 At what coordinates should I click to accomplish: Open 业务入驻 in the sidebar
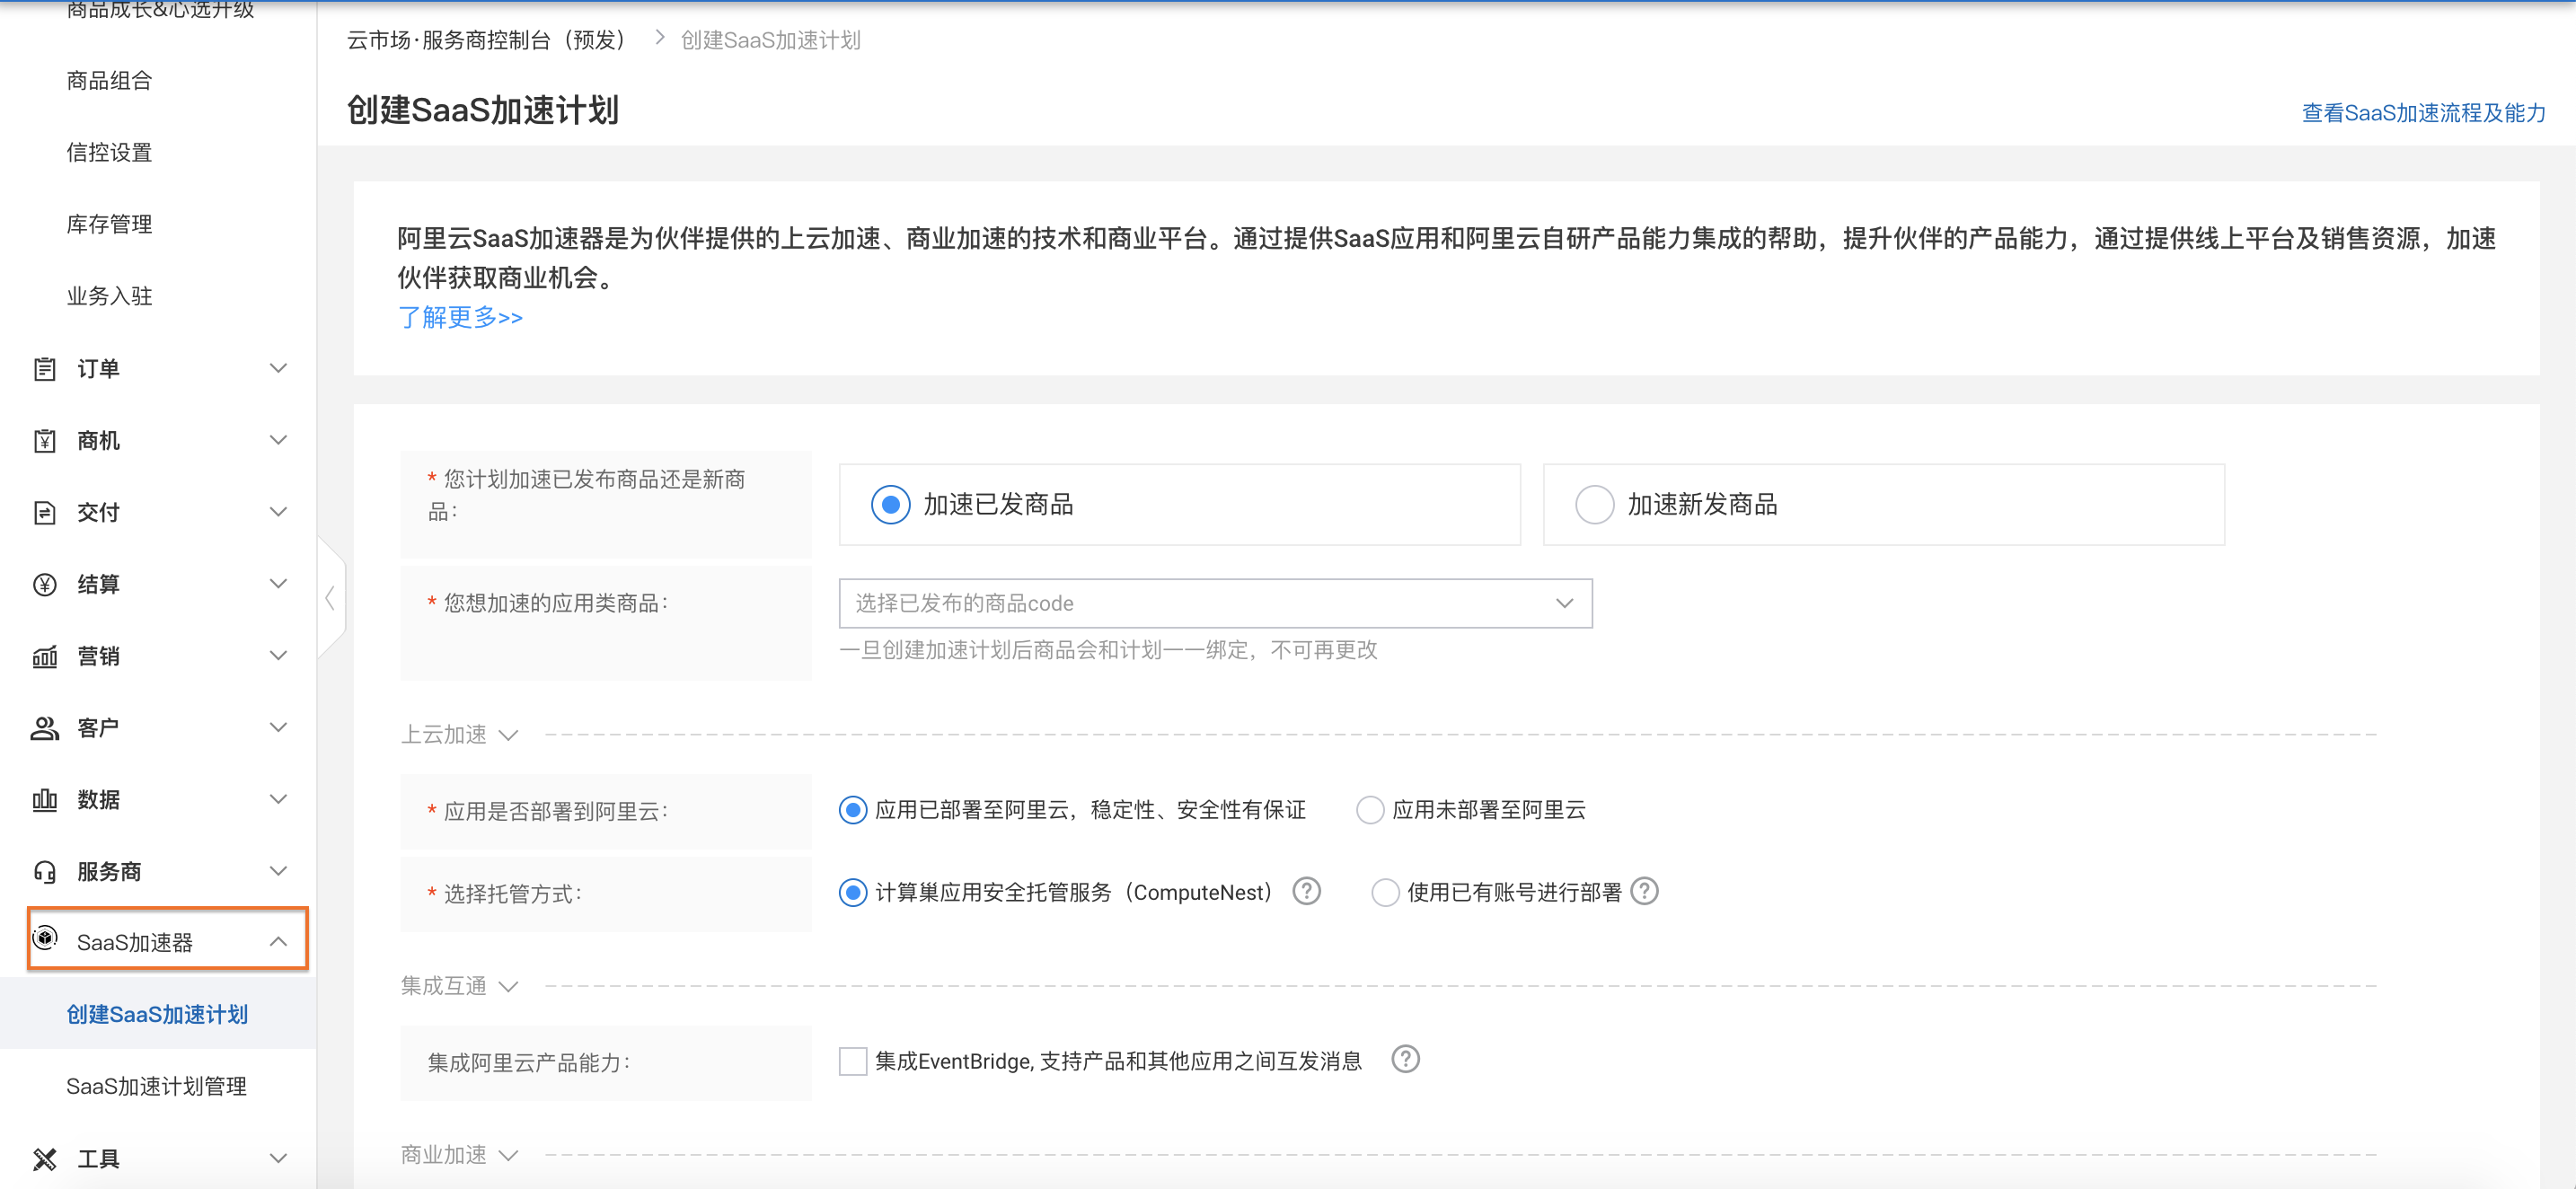click(x=110, y=297)
